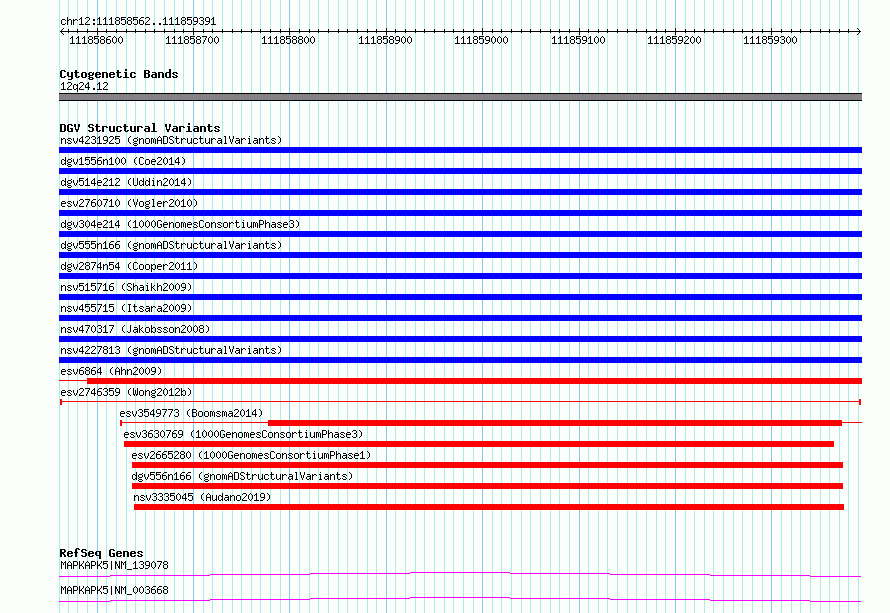Click ruler position 111858600
This screenshot has height=613, width=890.
point(96,40)
